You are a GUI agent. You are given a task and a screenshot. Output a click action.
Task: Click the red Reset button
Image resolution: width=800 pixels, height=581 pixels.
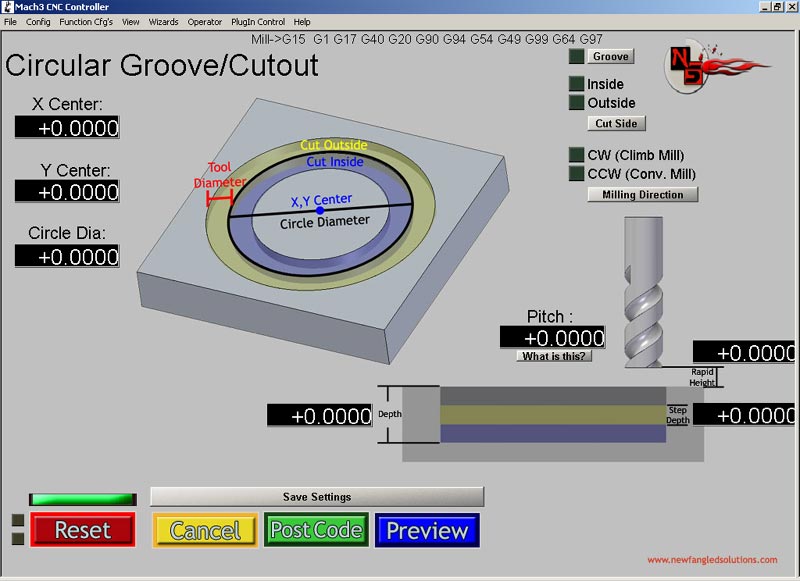coord(83,530)
